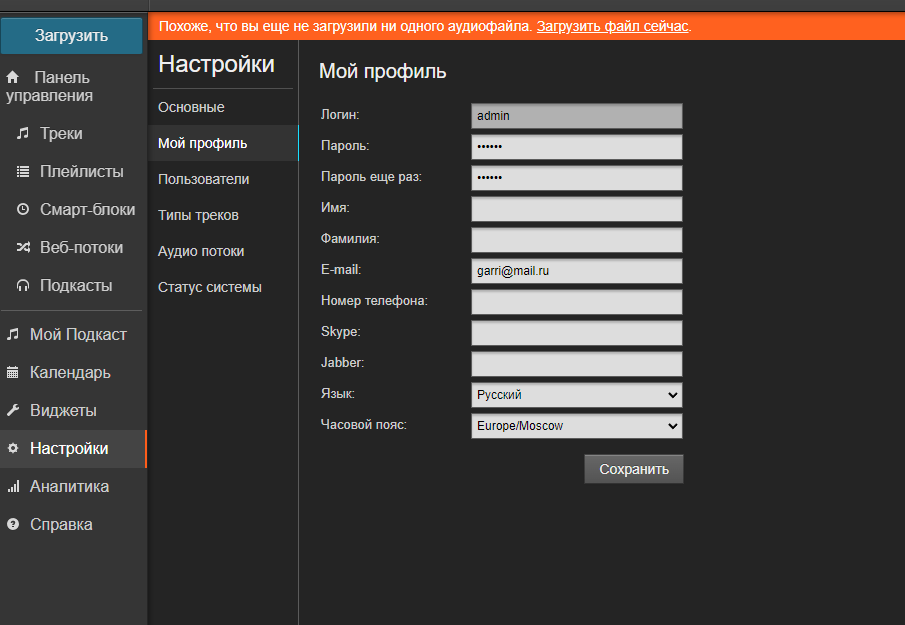Click the bar chart icon beside Аналитика
The image size is (905, 625).
tap(13, 486)
